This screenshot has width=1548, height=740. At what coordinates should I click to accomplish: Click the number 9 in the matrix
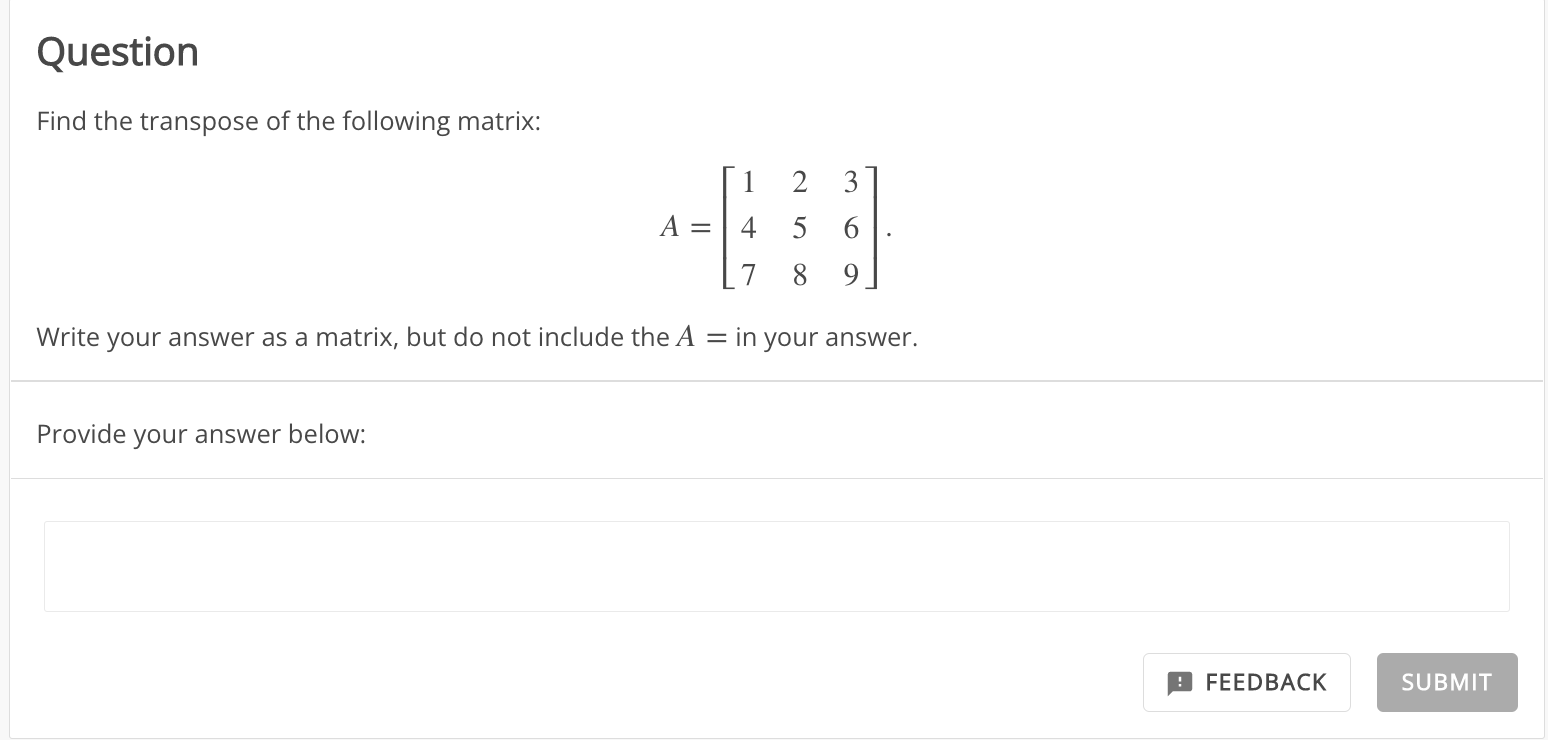(x=850, y=275)
